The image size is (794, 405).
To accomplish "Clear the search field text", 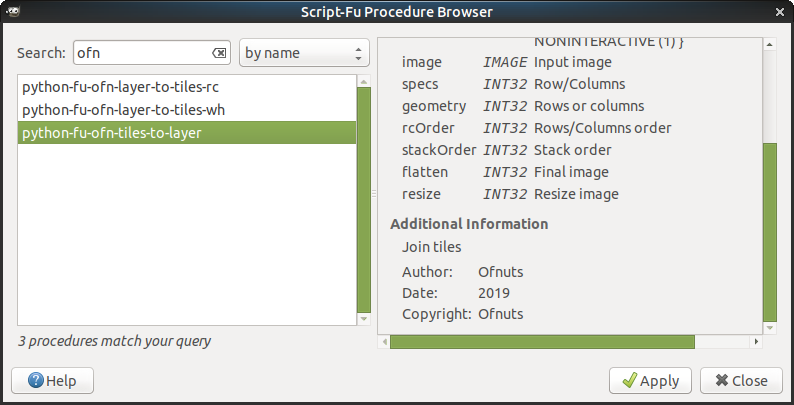I will [x=219, y=53].
